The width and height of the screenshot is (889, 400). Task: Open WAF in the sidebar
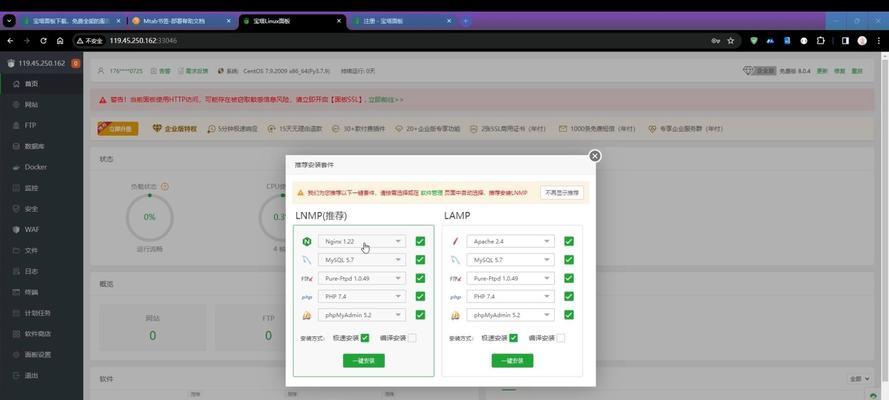point(41,229)
